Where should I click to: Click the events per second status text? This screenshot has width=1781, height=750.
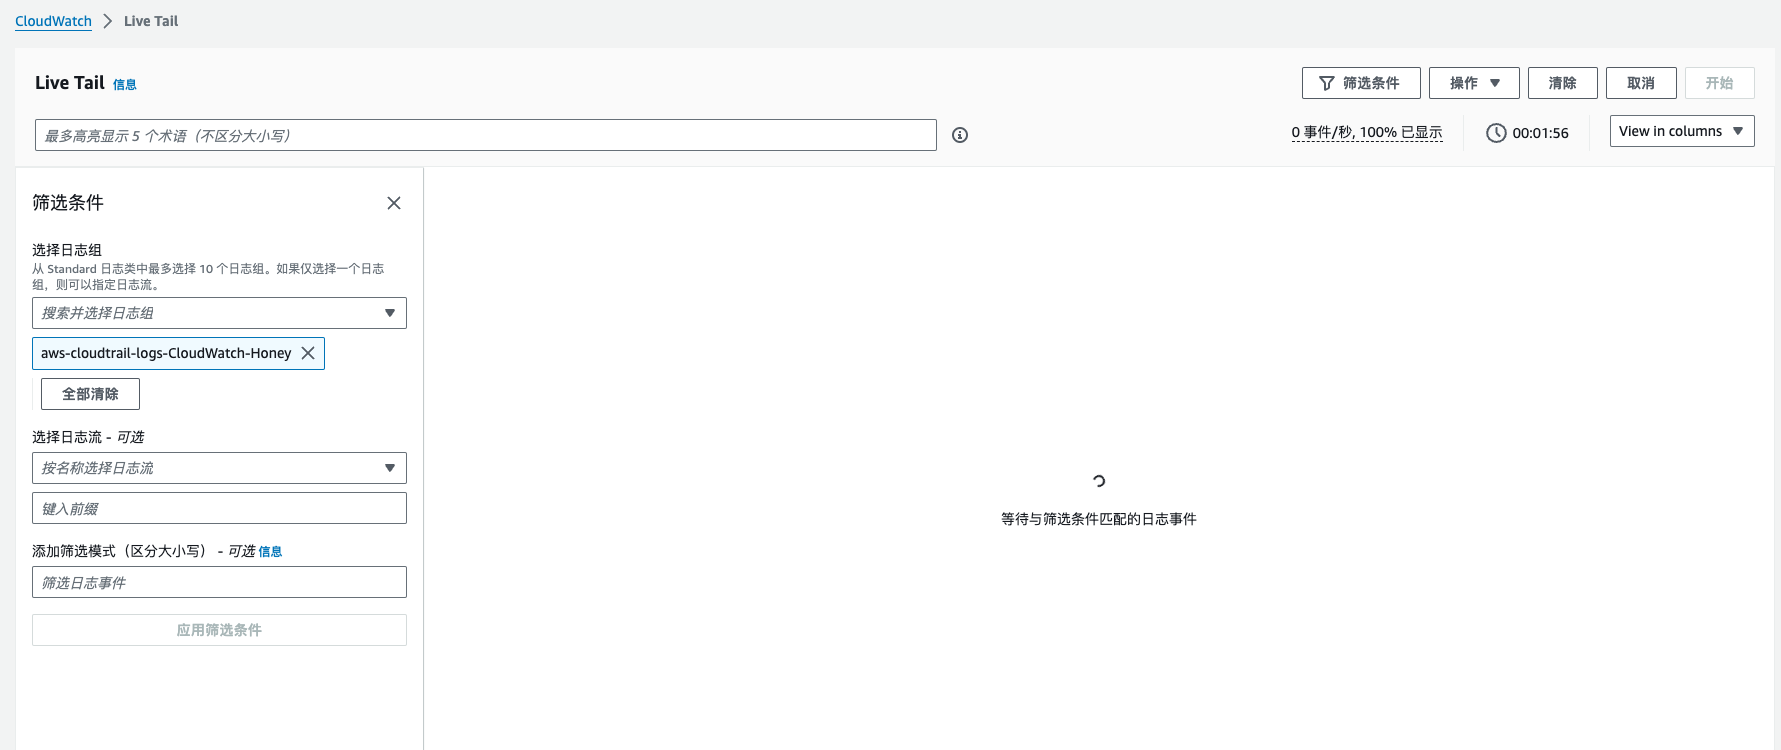[1366, 133]
